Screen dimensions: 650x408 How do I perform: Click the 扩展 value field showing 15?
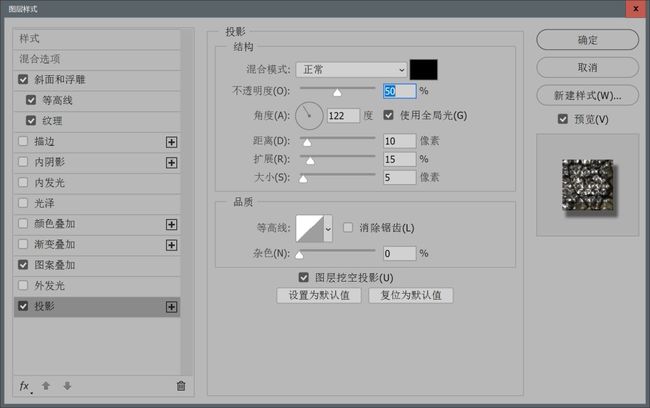(x=400, y=159)
